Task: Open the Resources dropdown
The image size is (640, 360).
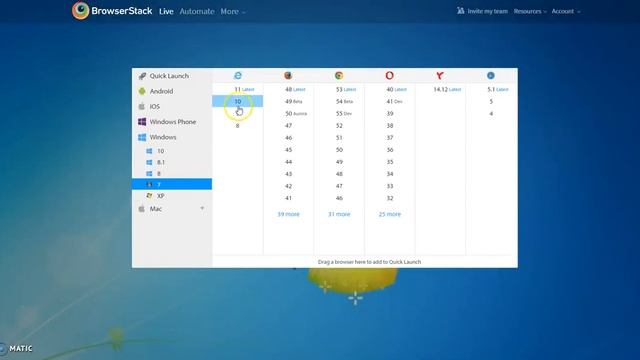Action: click(x=530, y=11)
